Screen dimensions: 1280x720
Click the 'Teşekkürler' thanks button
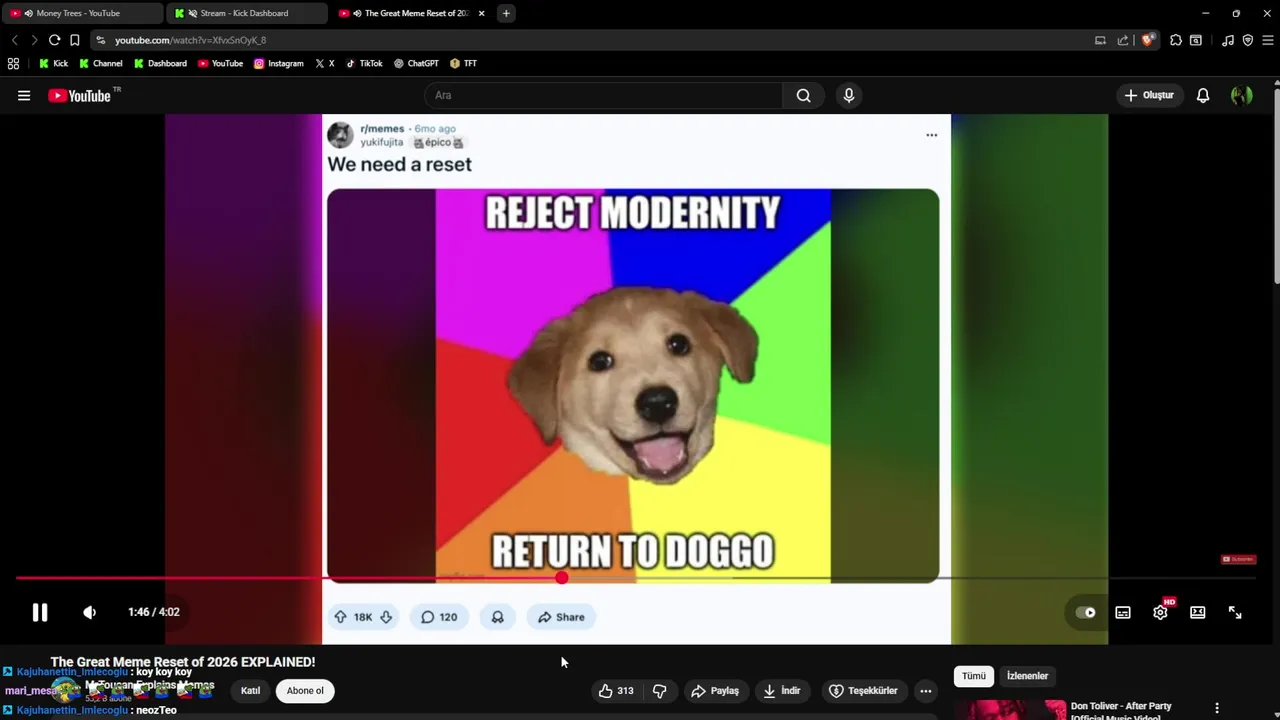coord(863,690)
